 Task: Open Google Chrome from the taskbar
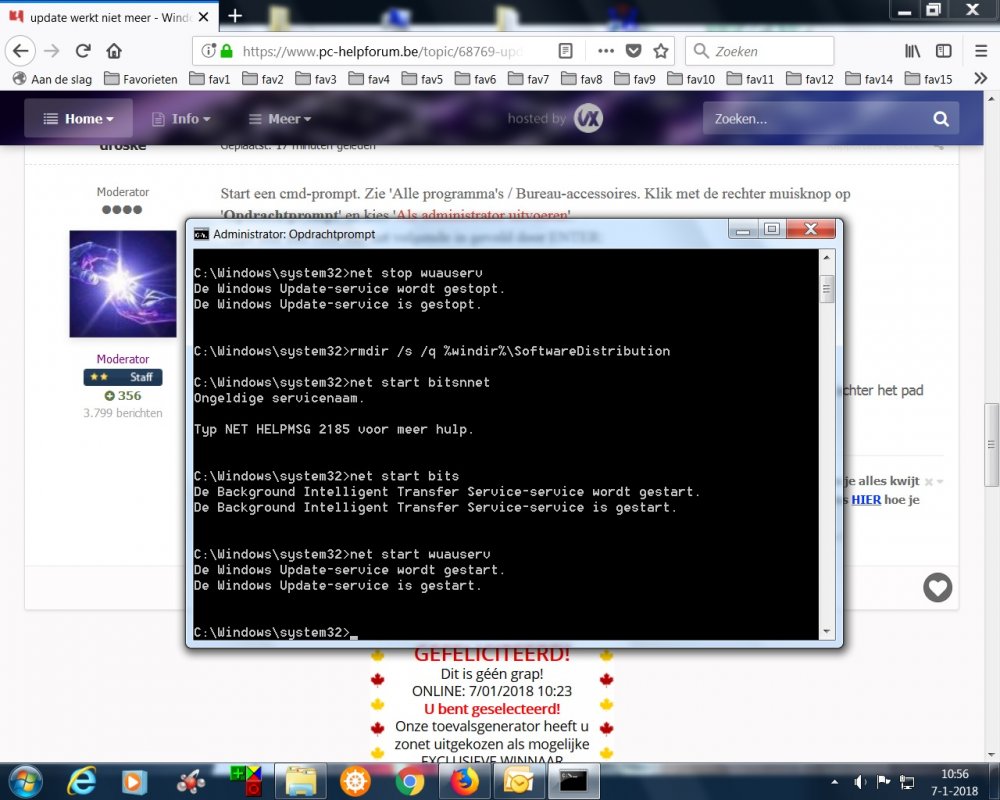point(409,780)
